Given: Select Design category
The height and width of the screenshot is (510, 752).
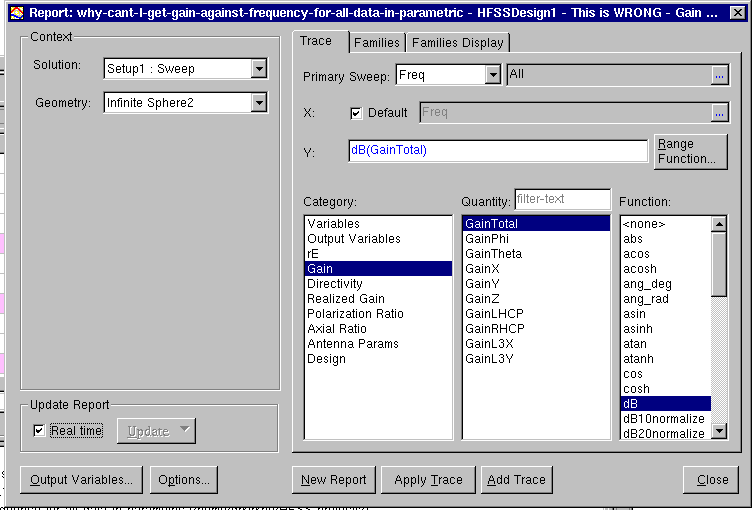Looking at the screenshot, I should 378,358.
